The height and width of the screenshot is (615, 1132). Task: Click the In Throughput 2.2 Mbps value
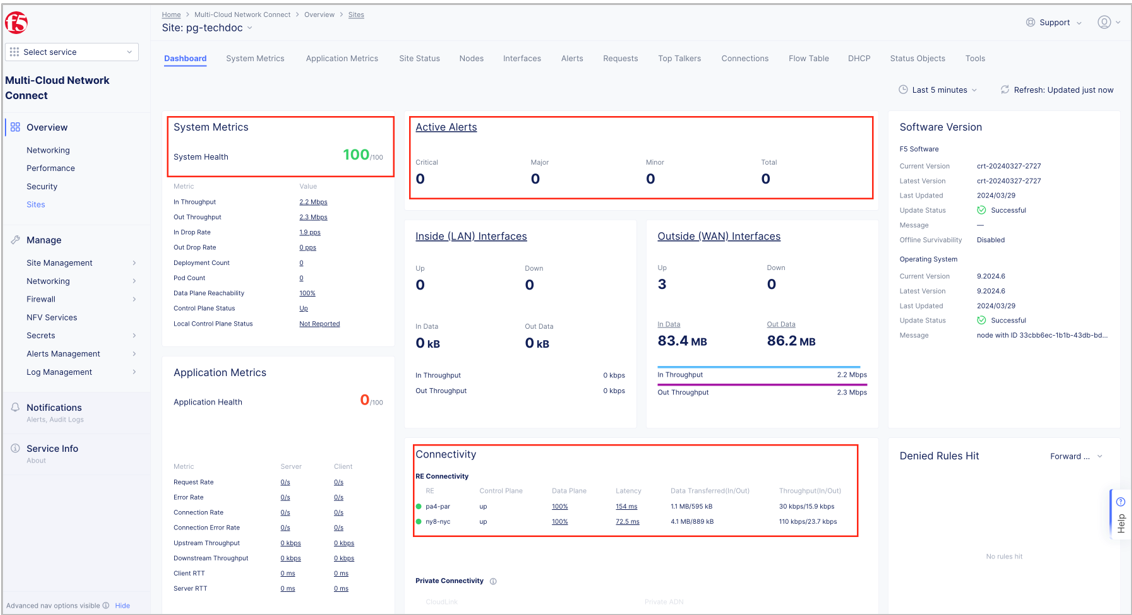(313, 202)
